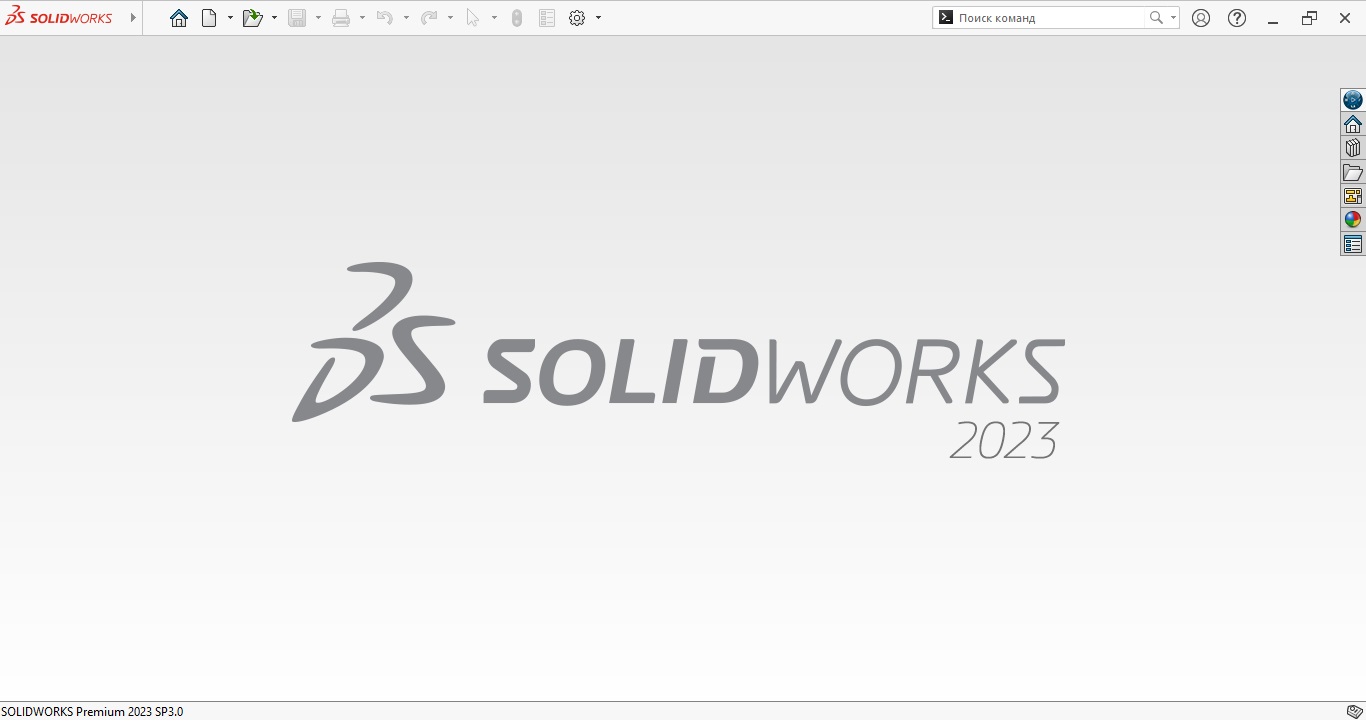This screenshot has height=728, width=1366.
Task: Click the SOLIDWORKS logo menu
Action: [x=60, y=18]
